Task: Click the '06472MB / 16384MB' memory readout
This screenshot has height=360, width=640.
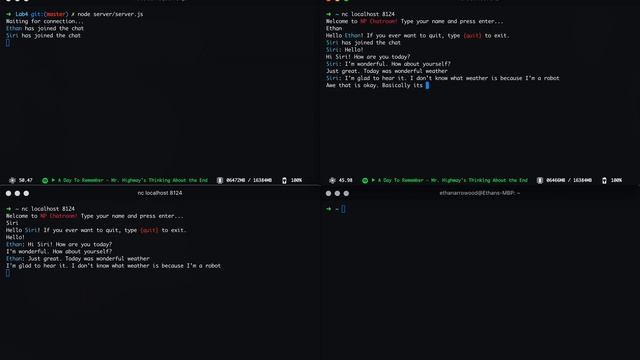Action: [249, 180]
